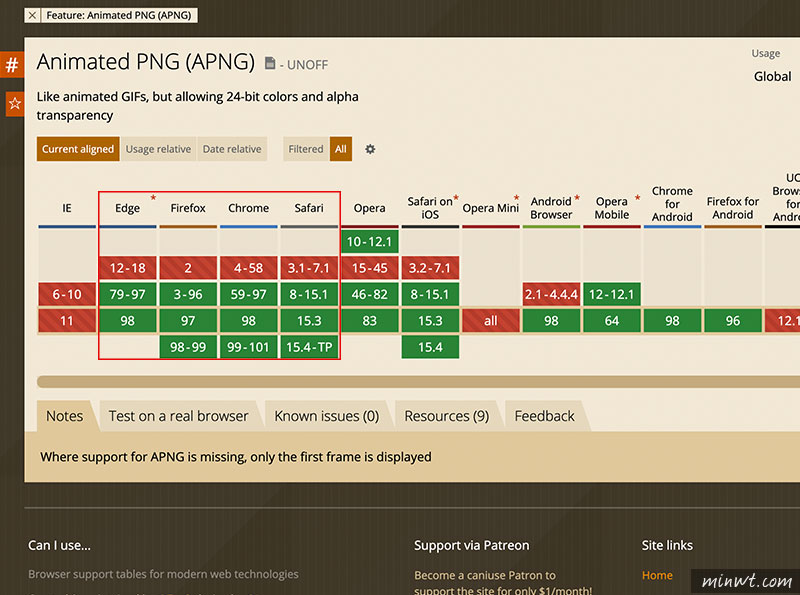800x595 pixels.
Task: Open the Test on a real browser tab
Action: [x=179, y=416]
